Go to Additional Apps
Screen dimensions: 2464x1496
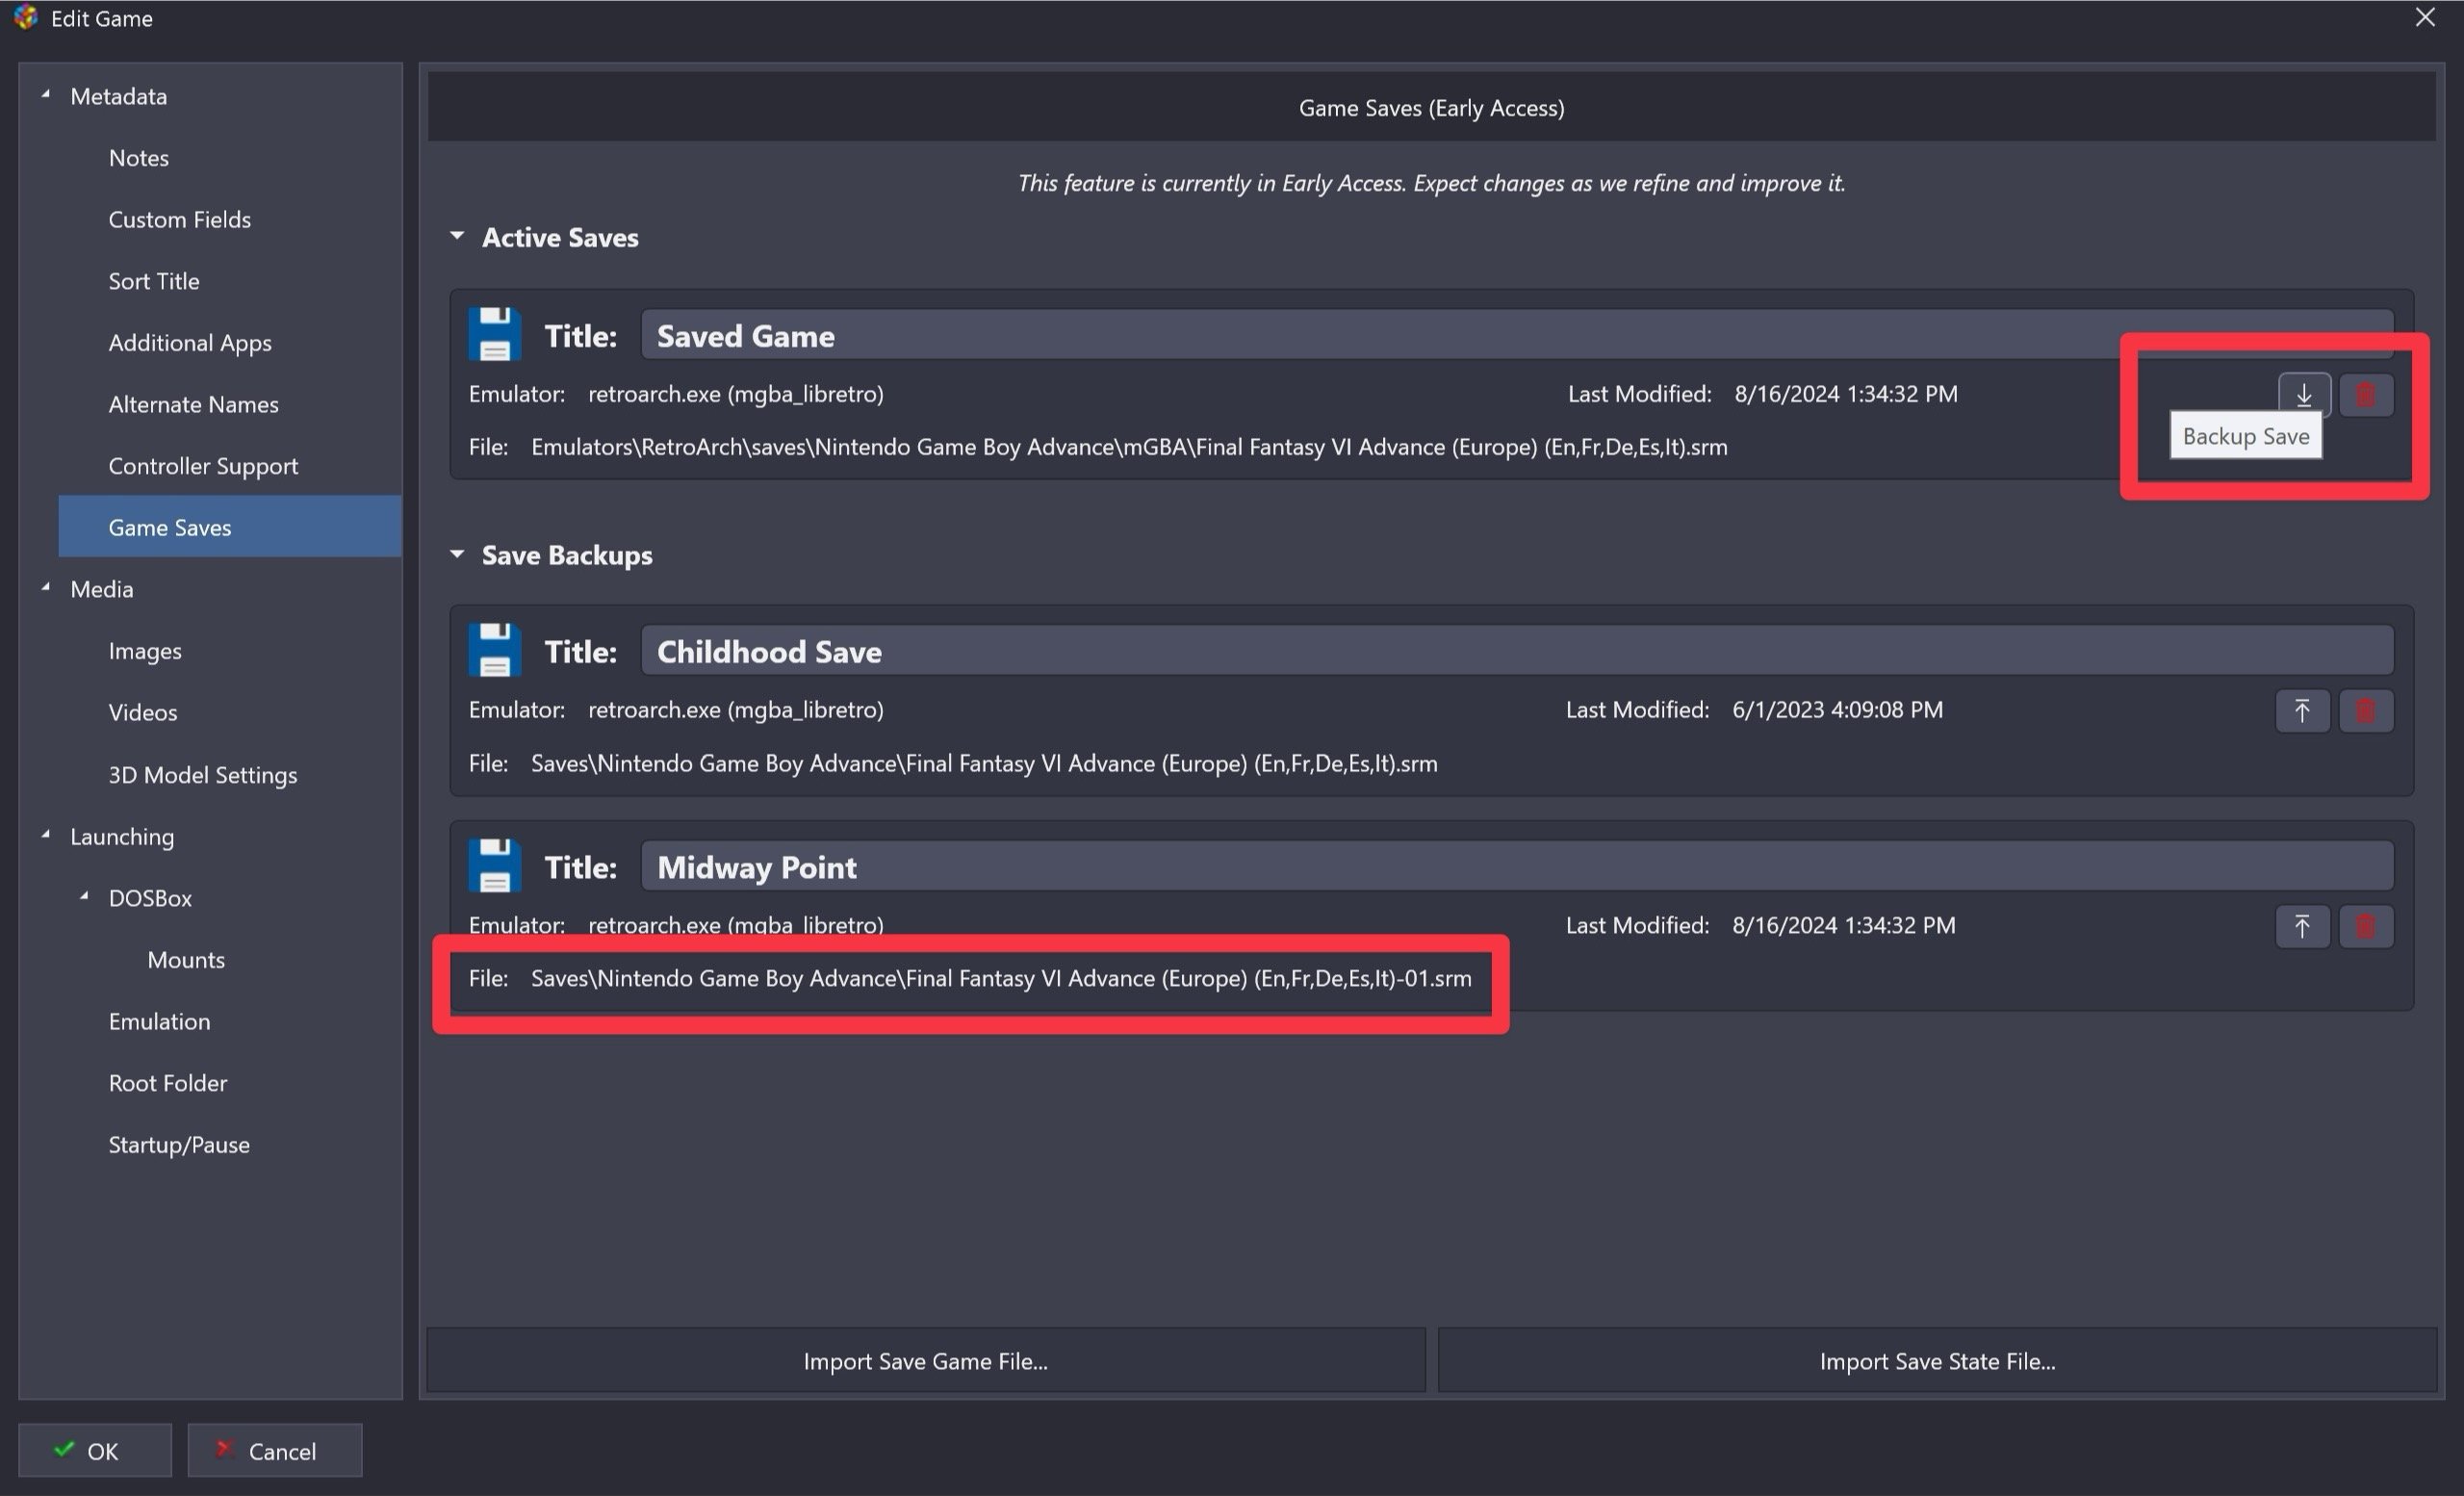(190, 343)
